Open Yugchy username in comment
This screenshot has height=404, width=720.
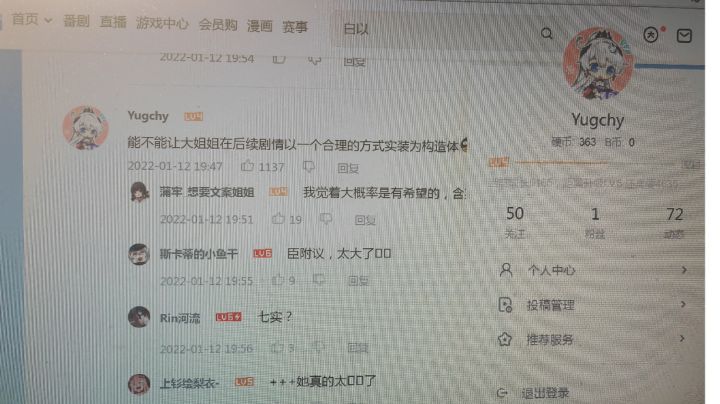148,116
